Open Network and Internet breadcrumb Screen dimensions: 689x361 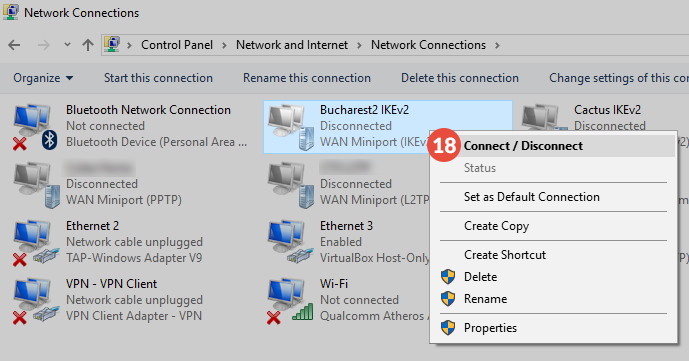tap(292, 45)
